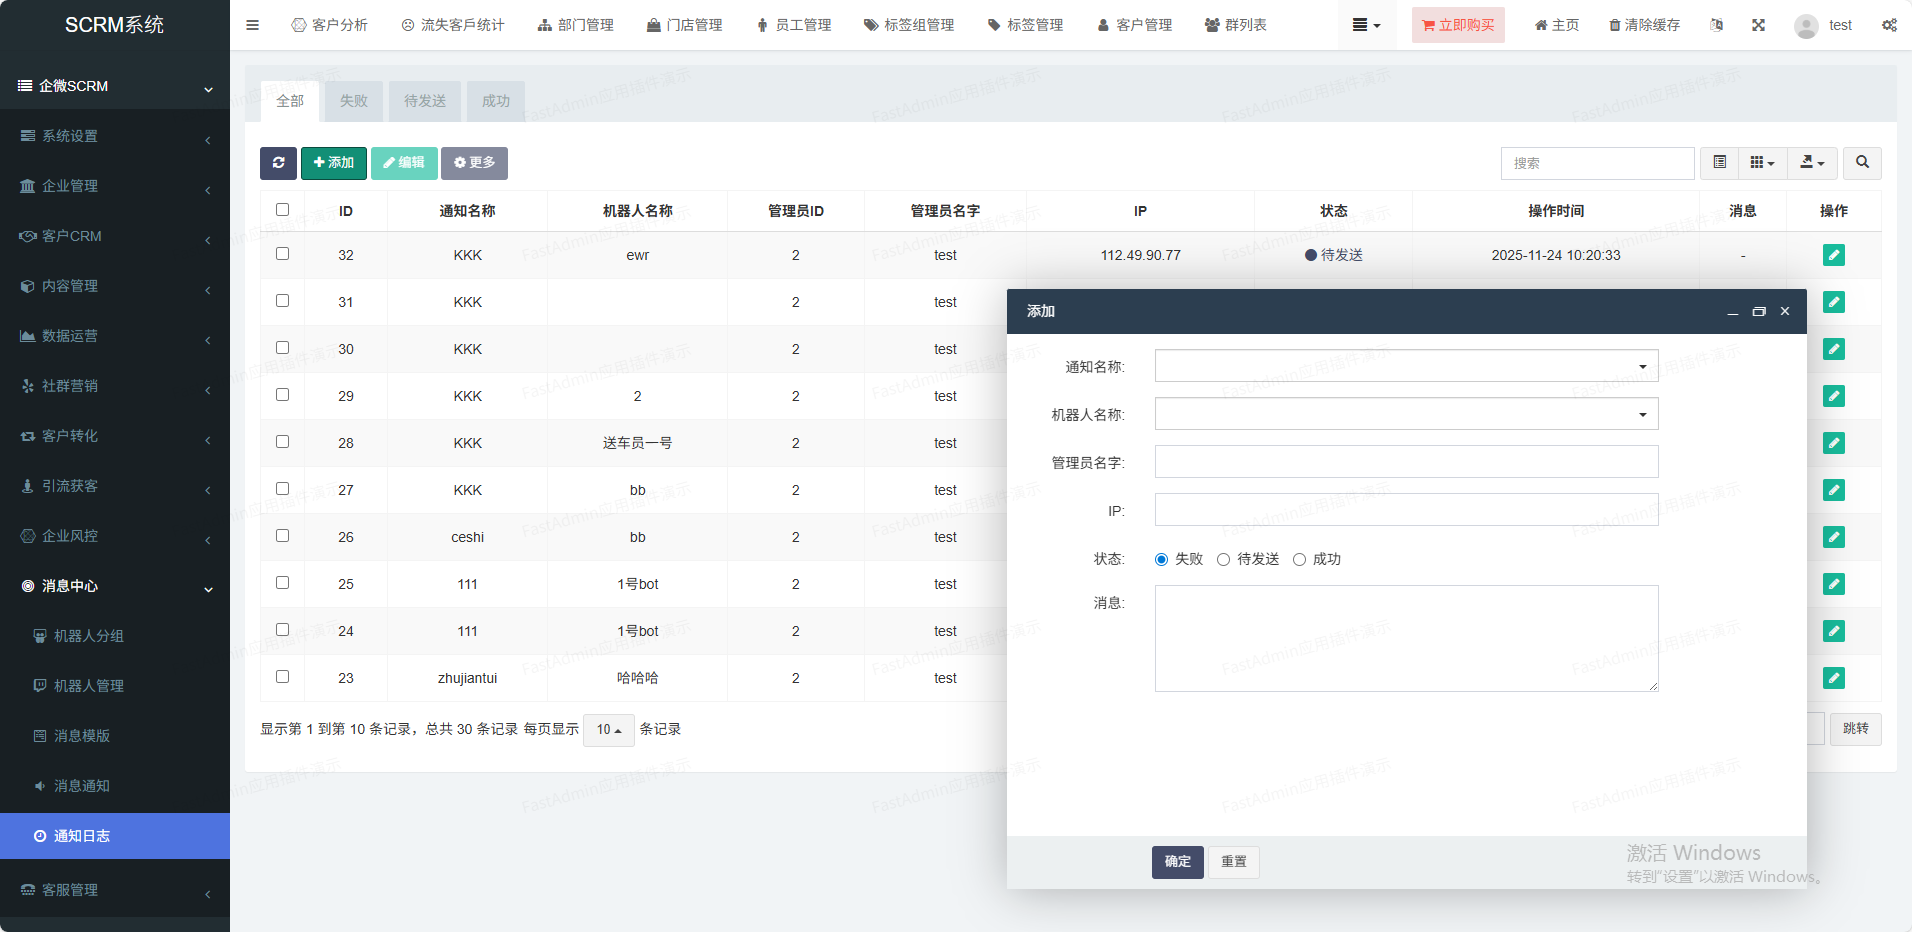Click the refresh icon button in toolbar
Viewport: 1912px width, 932px height.
point(278,163)
